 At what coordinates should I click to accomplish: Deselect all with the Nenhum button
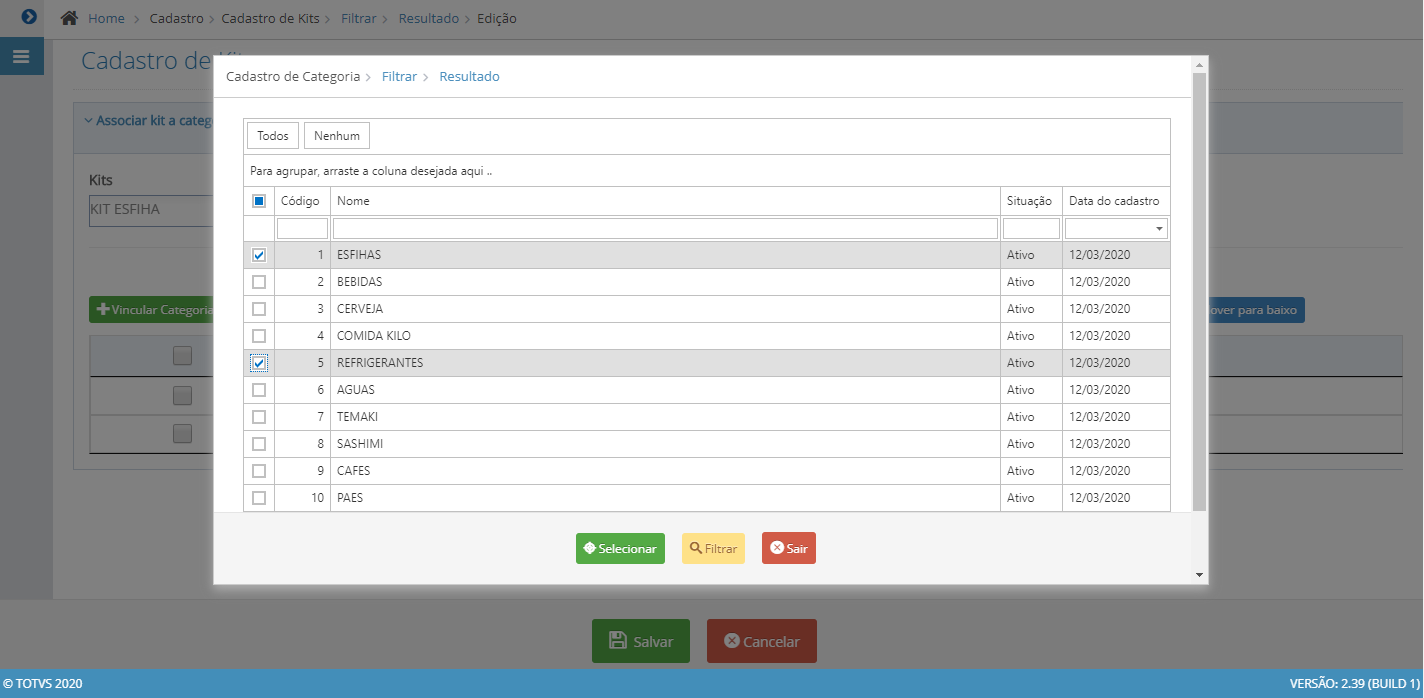337,135
